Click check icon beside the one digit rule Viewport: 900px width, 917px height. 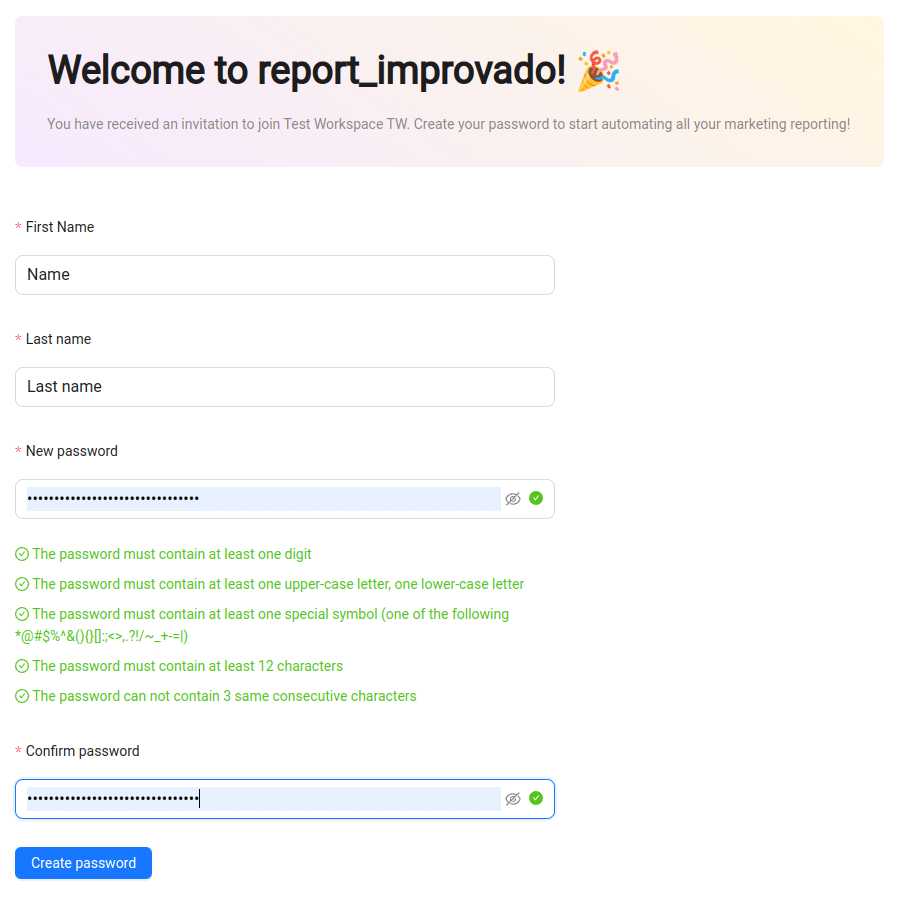(x=22, y=554)
